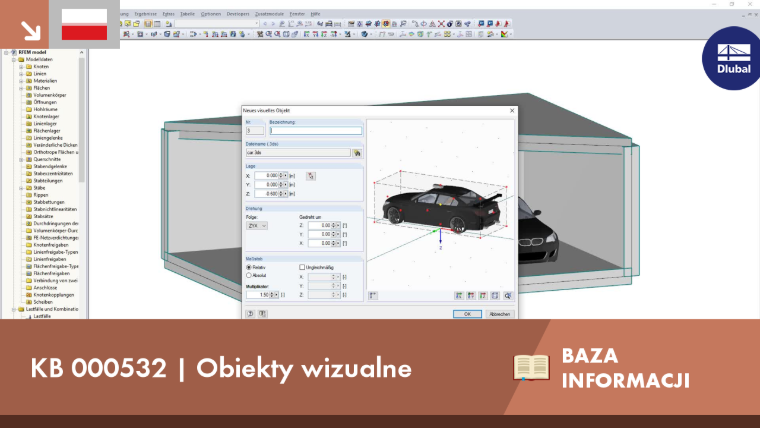Confirm the dialog with OK
Image resolution: width=760 pixels, height=428 pixels.
(x=467, y=314)
